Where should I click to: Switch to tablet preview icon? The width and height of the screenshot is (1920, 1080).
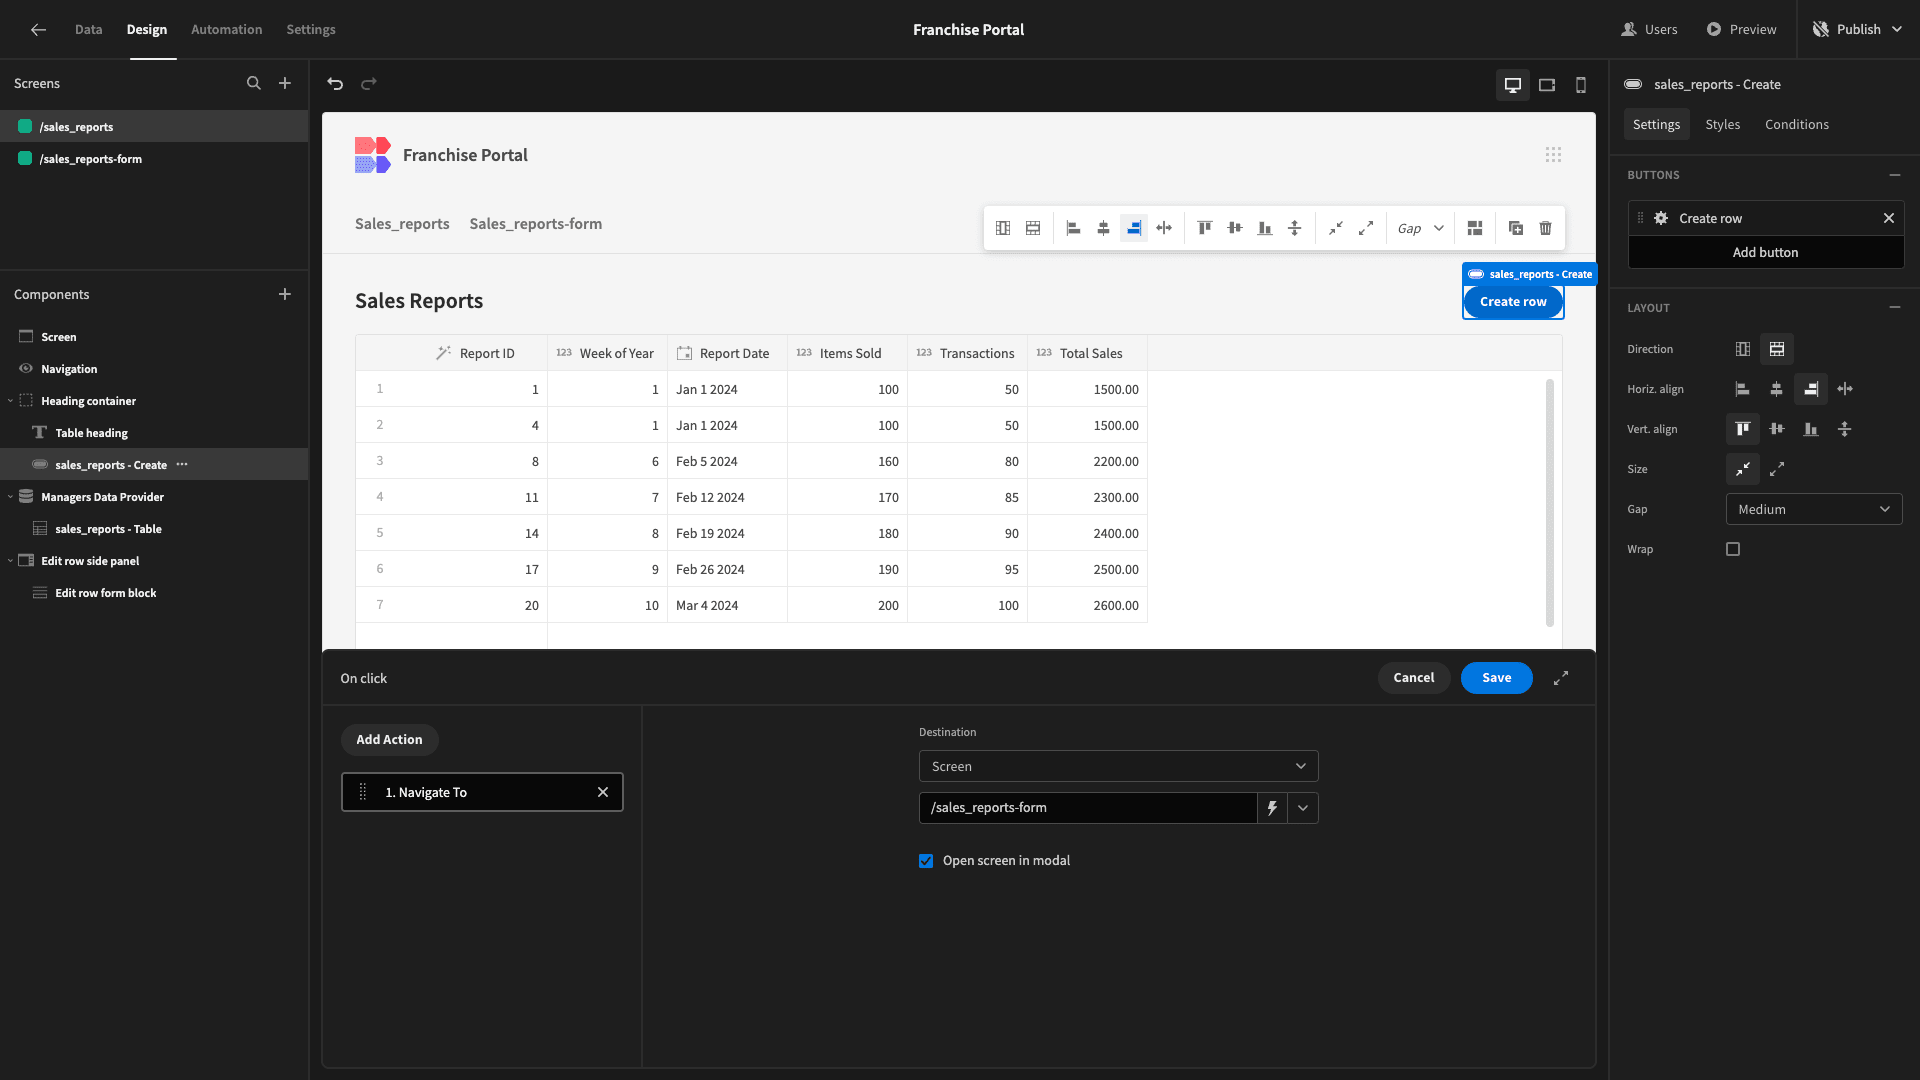[1547, 85]
